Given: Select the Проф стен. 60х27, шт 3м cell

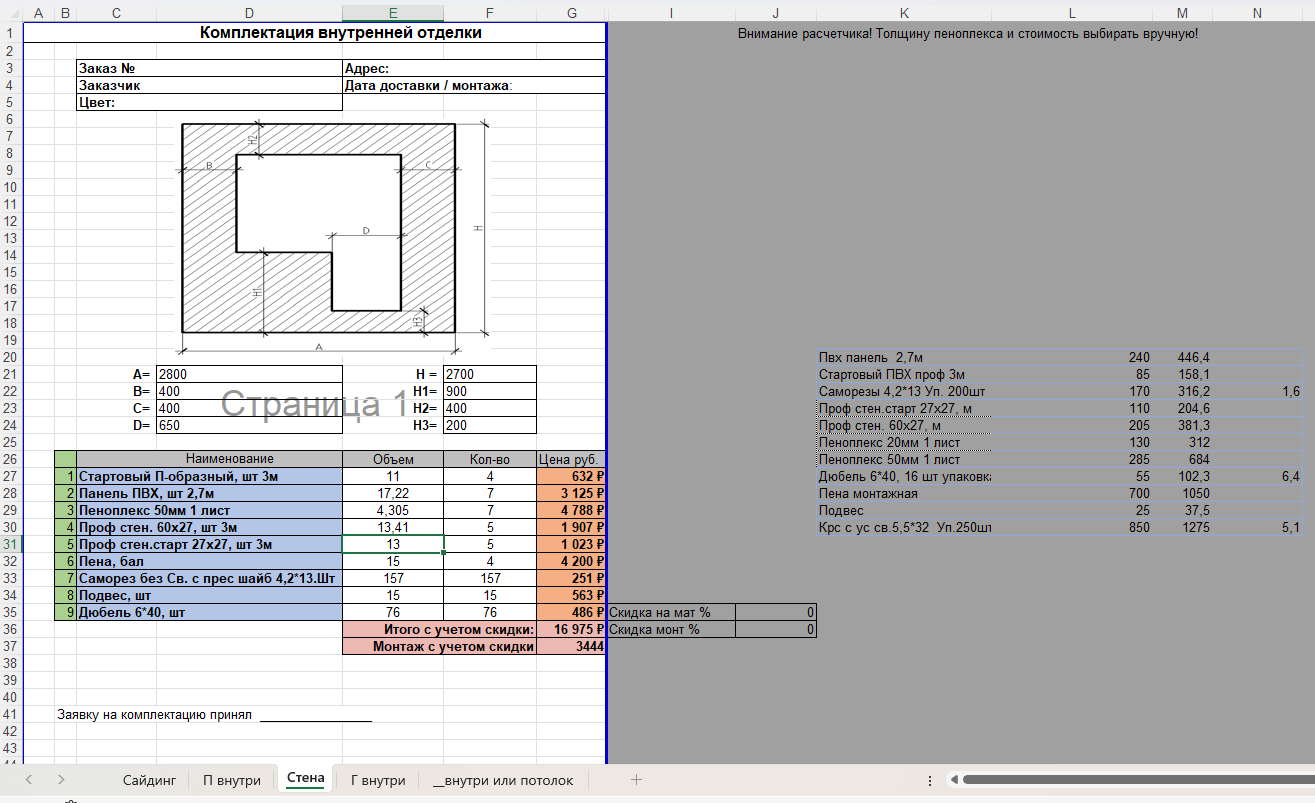Looking at the screenshot, I should tap(209, 527).
